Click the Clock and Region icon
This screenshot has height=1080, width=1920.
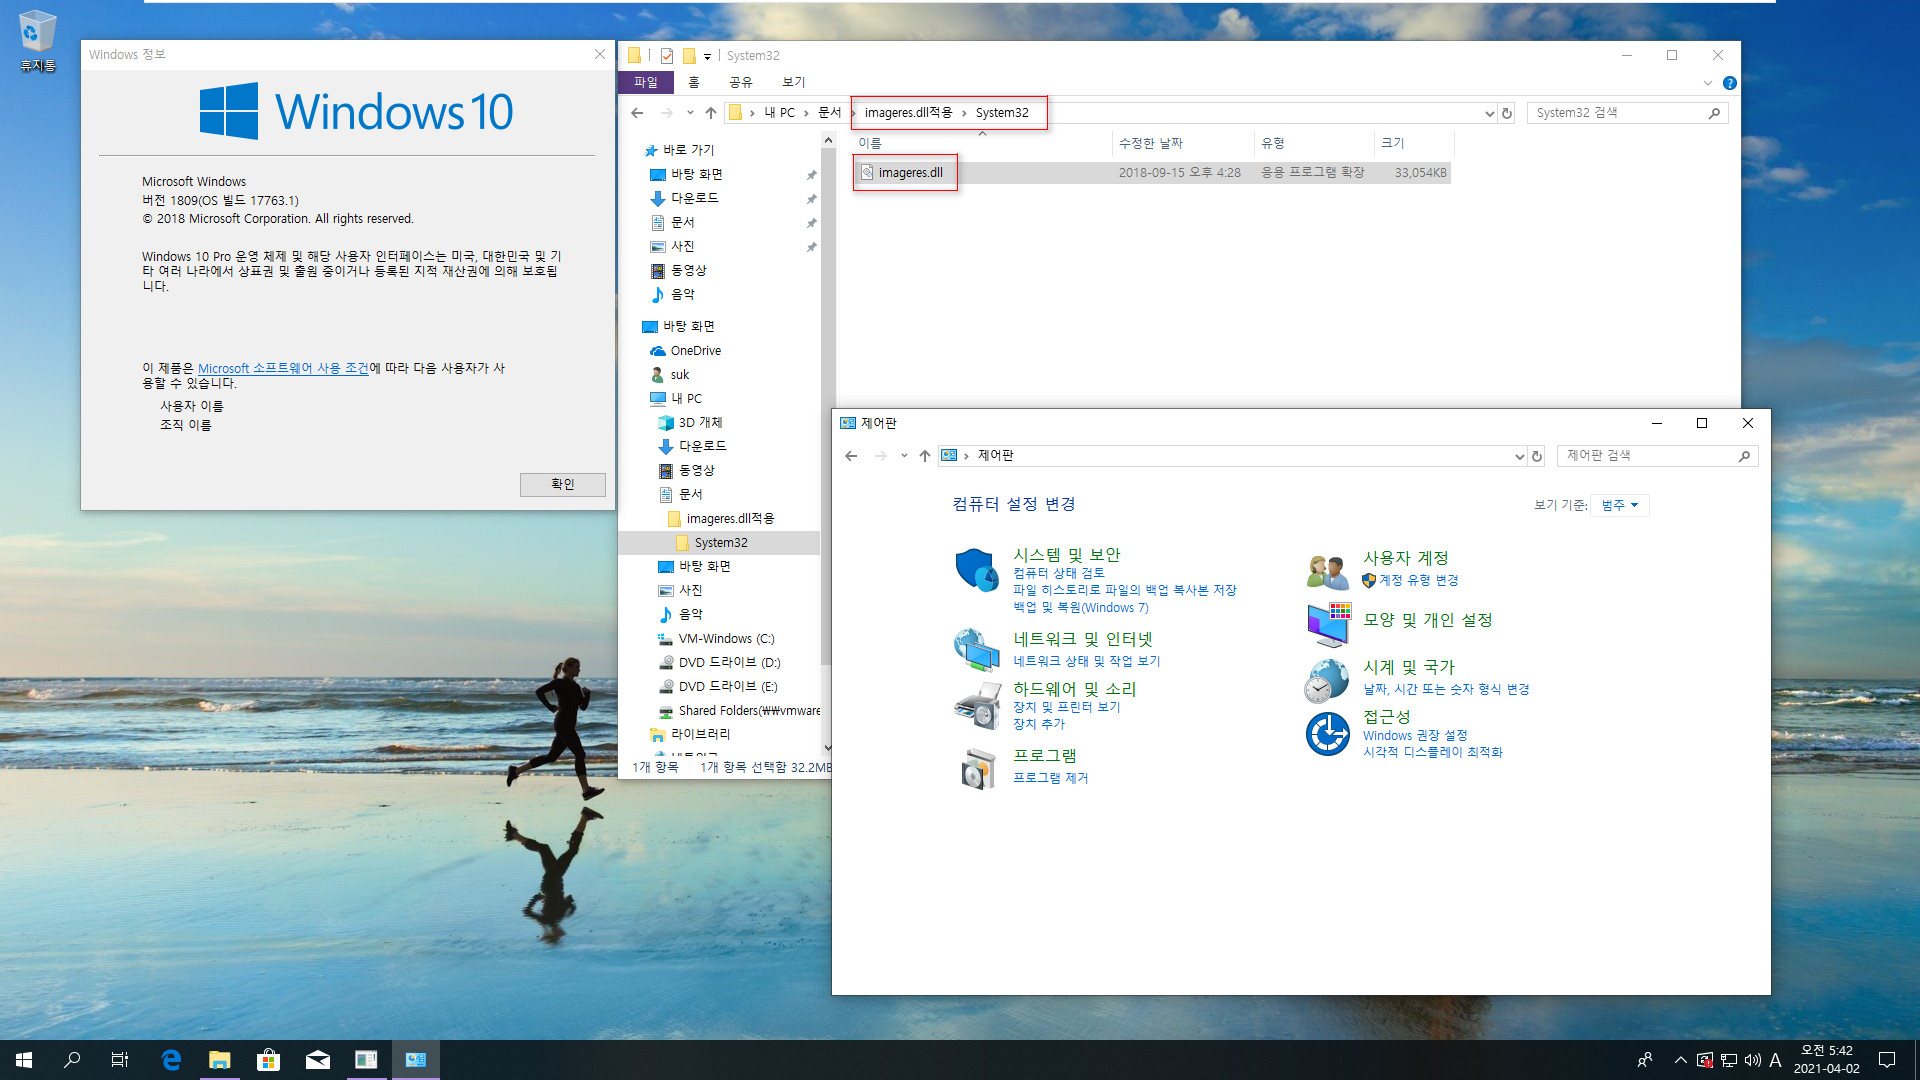coord(1326,680)
